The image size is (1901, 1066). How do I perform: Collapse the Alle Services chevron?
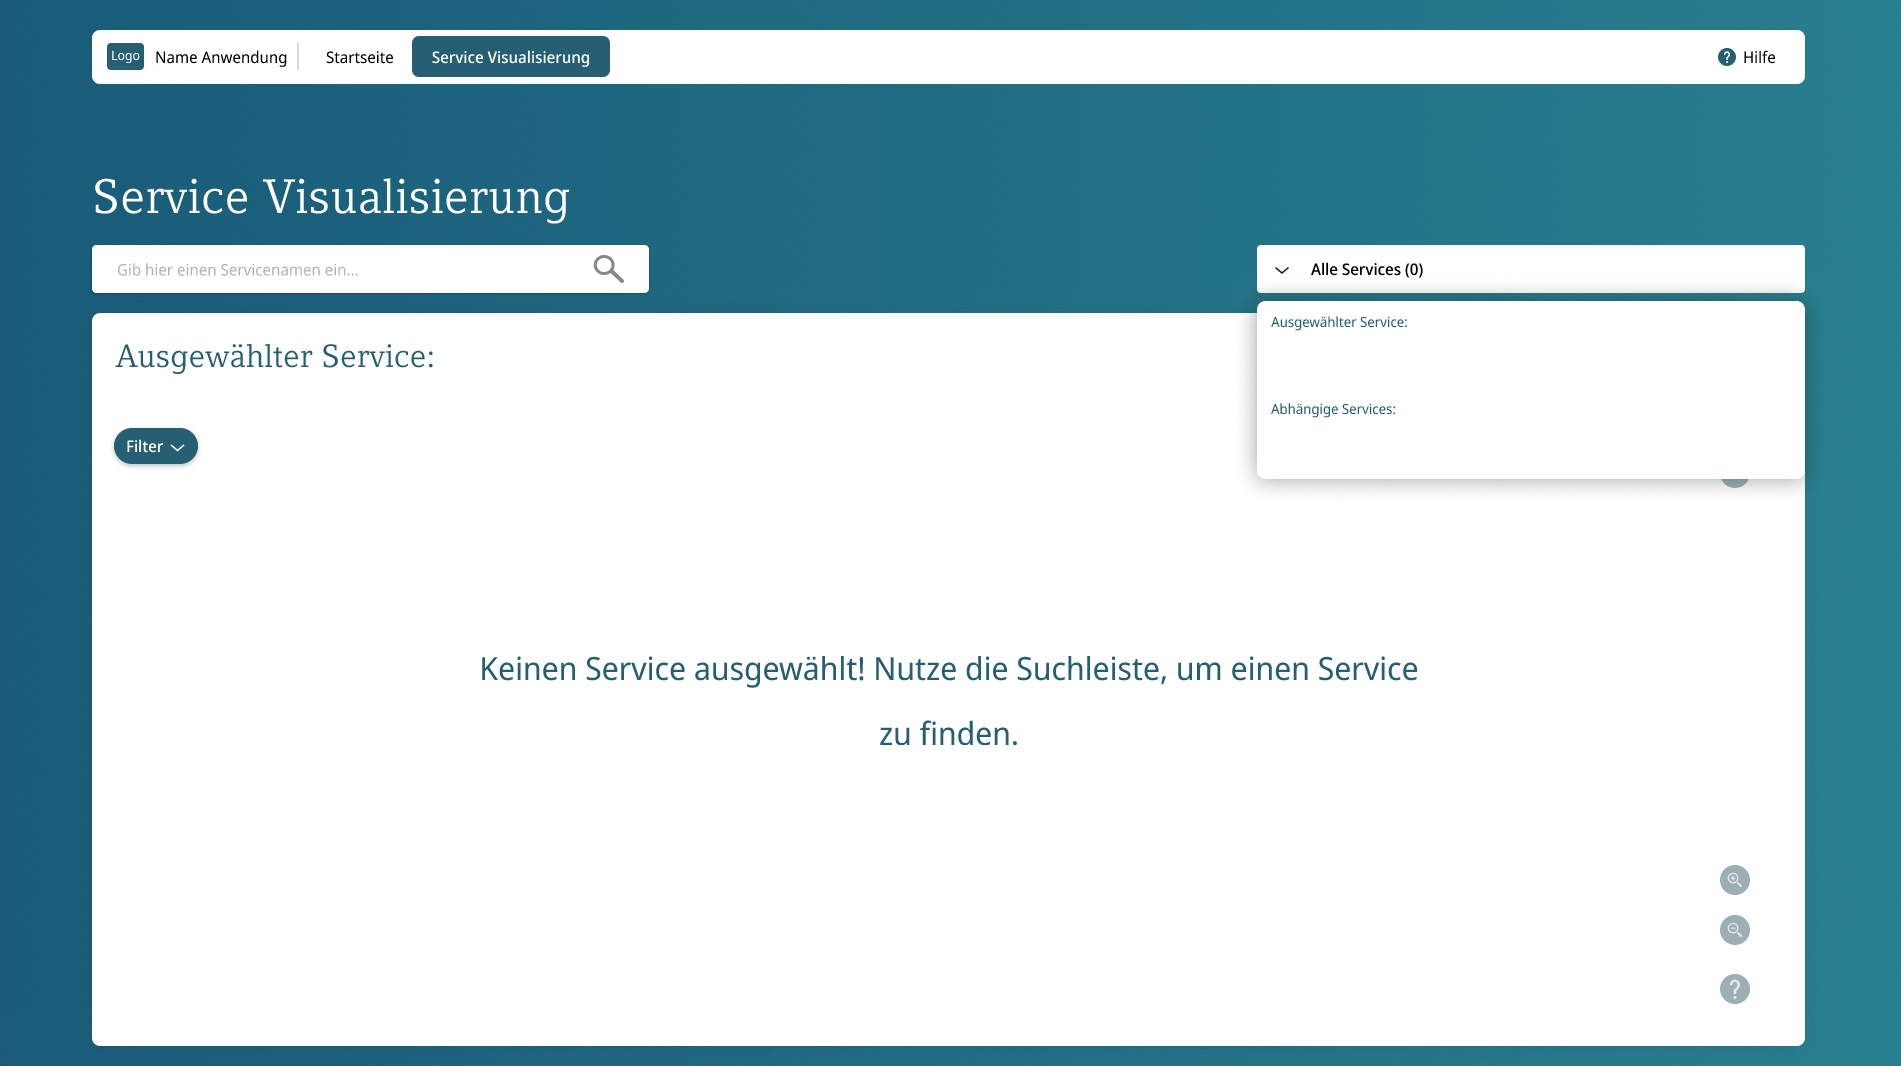[1282, 270]
